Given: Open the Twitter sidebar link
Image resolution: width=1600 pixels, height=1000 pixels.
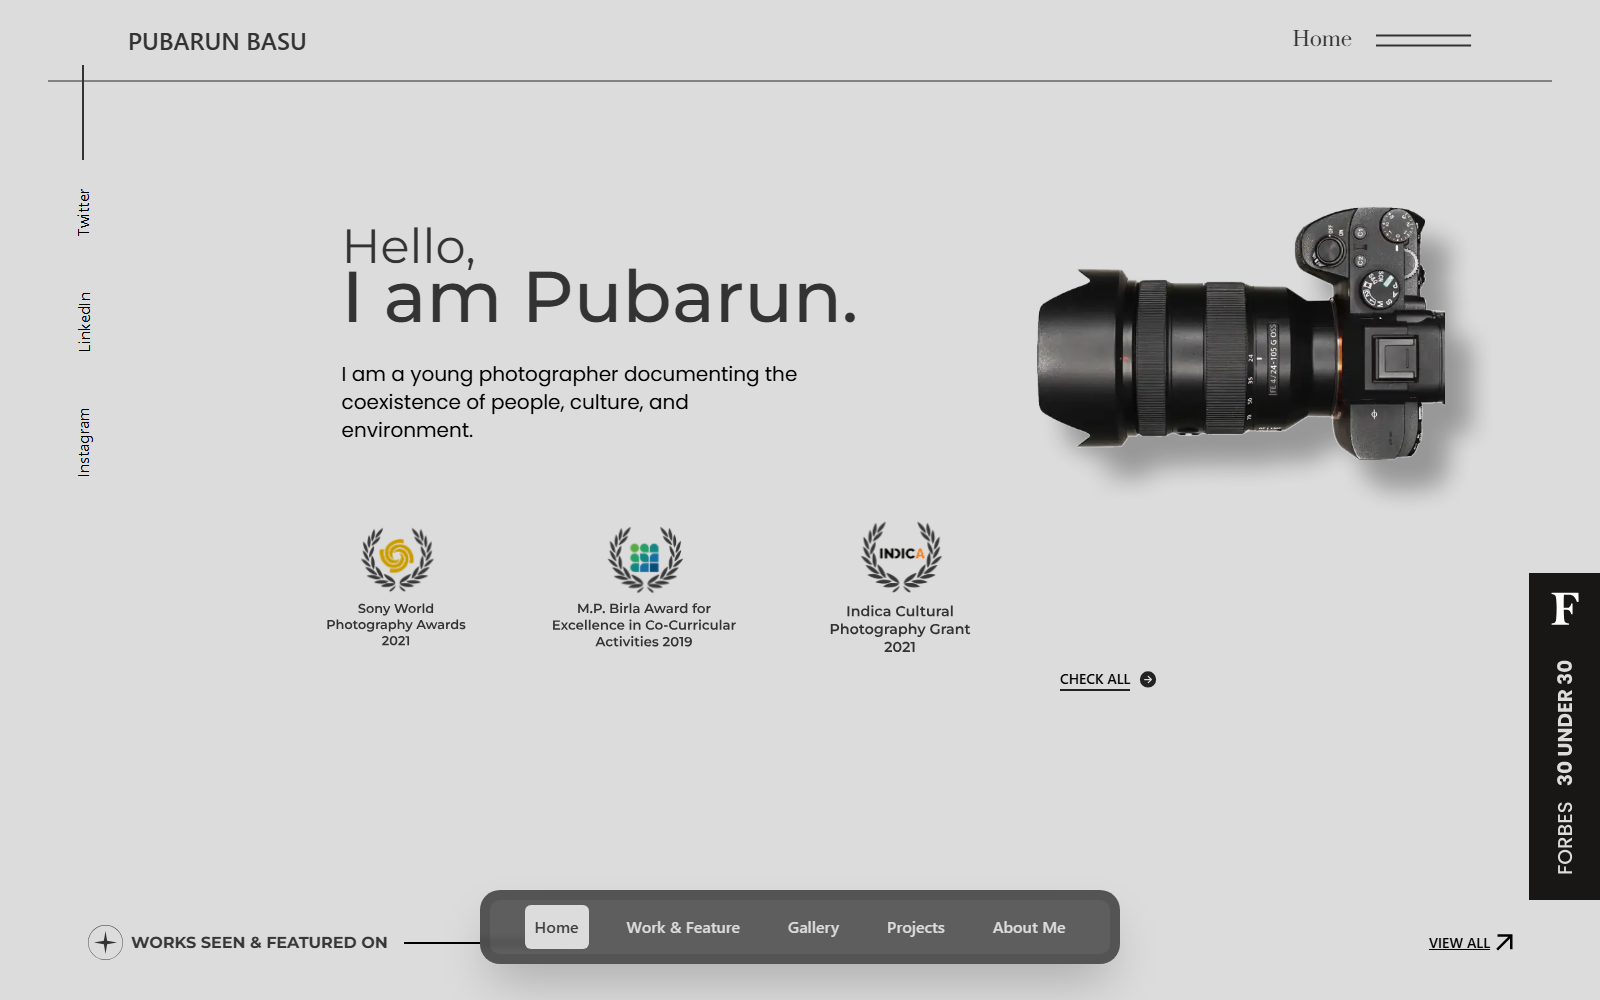Looking at the screenshot, I should (x=84, y=212).
